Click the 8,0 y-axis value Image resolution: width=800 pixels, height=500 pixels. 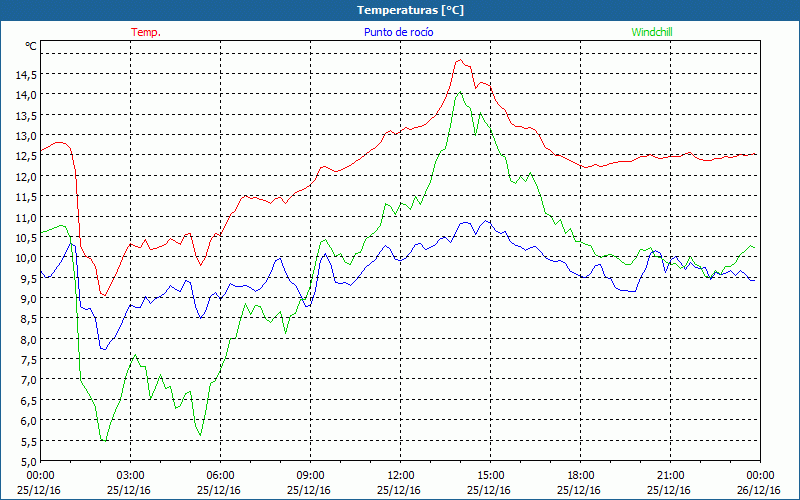tap(29, 339)
